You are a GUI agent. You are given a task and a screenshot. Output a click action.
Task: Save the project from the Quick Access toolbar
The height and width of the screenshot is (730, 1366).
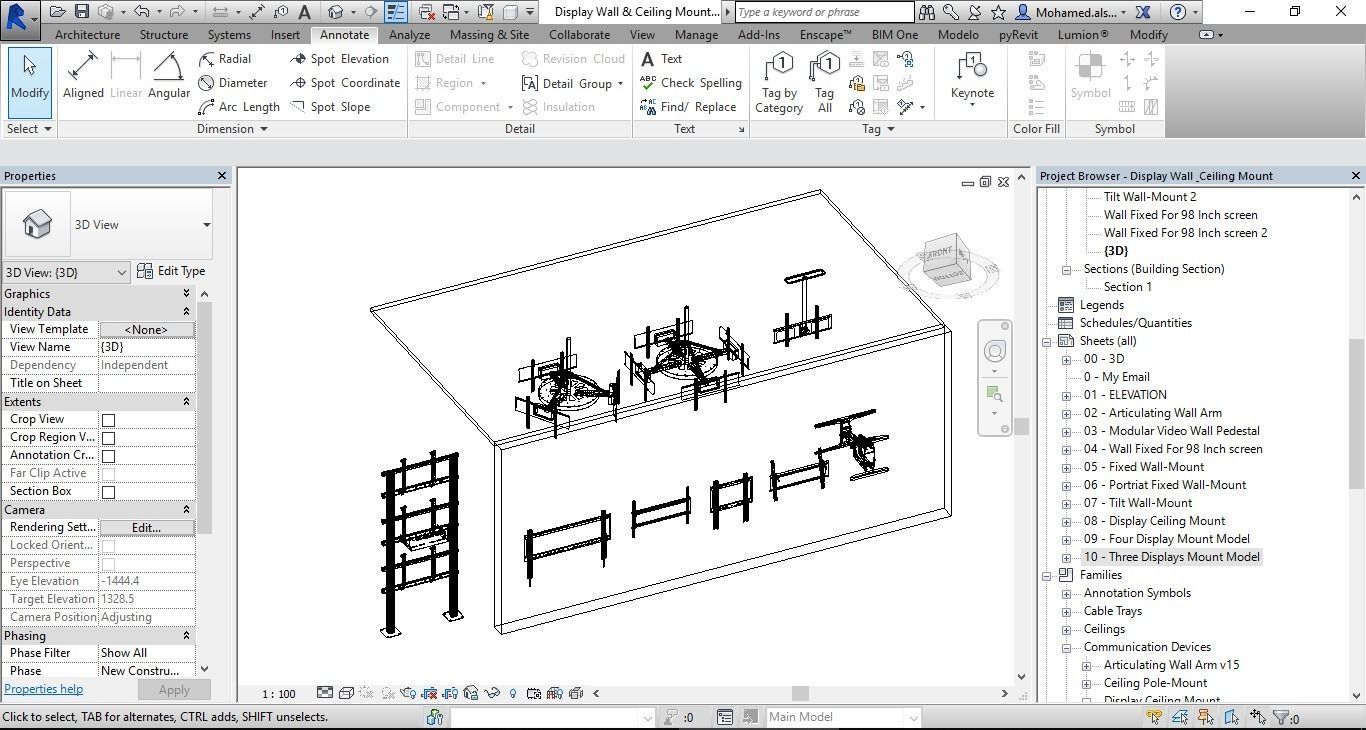point(81,11)
